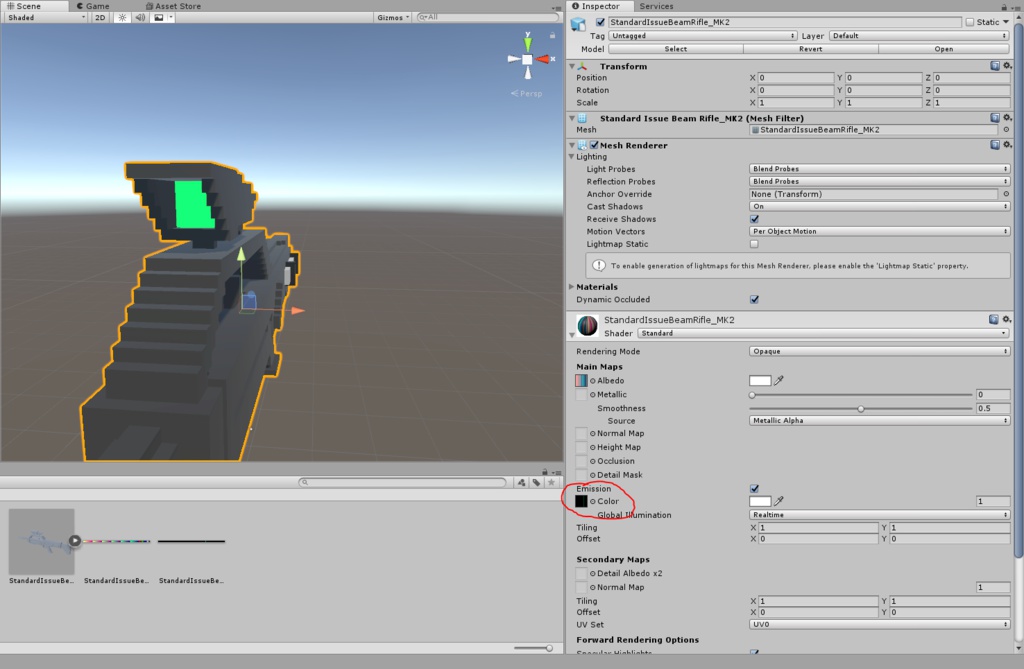The image size is (1024, 669).
Task: Click the Albedo color swatch
Action: (x=760, y=380)
